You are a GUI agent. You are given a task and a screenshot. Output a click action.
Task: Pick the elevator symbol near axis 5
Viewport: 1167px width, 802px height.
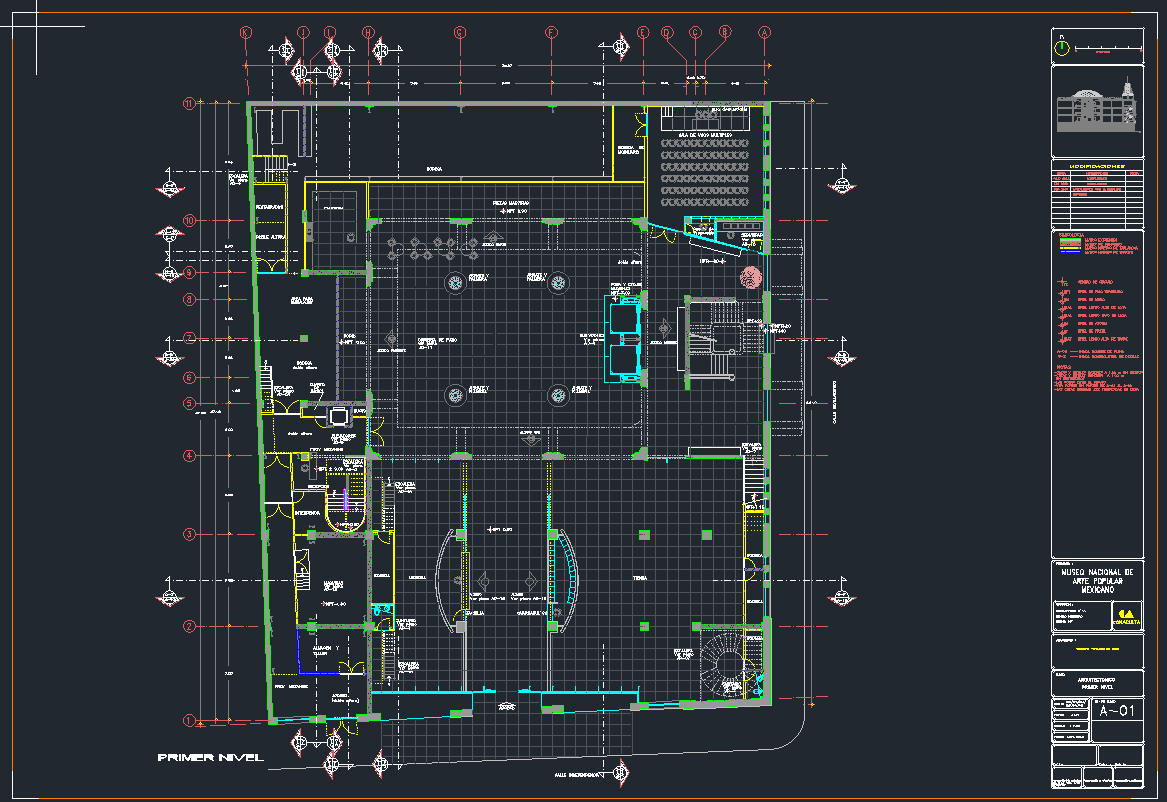339,414
